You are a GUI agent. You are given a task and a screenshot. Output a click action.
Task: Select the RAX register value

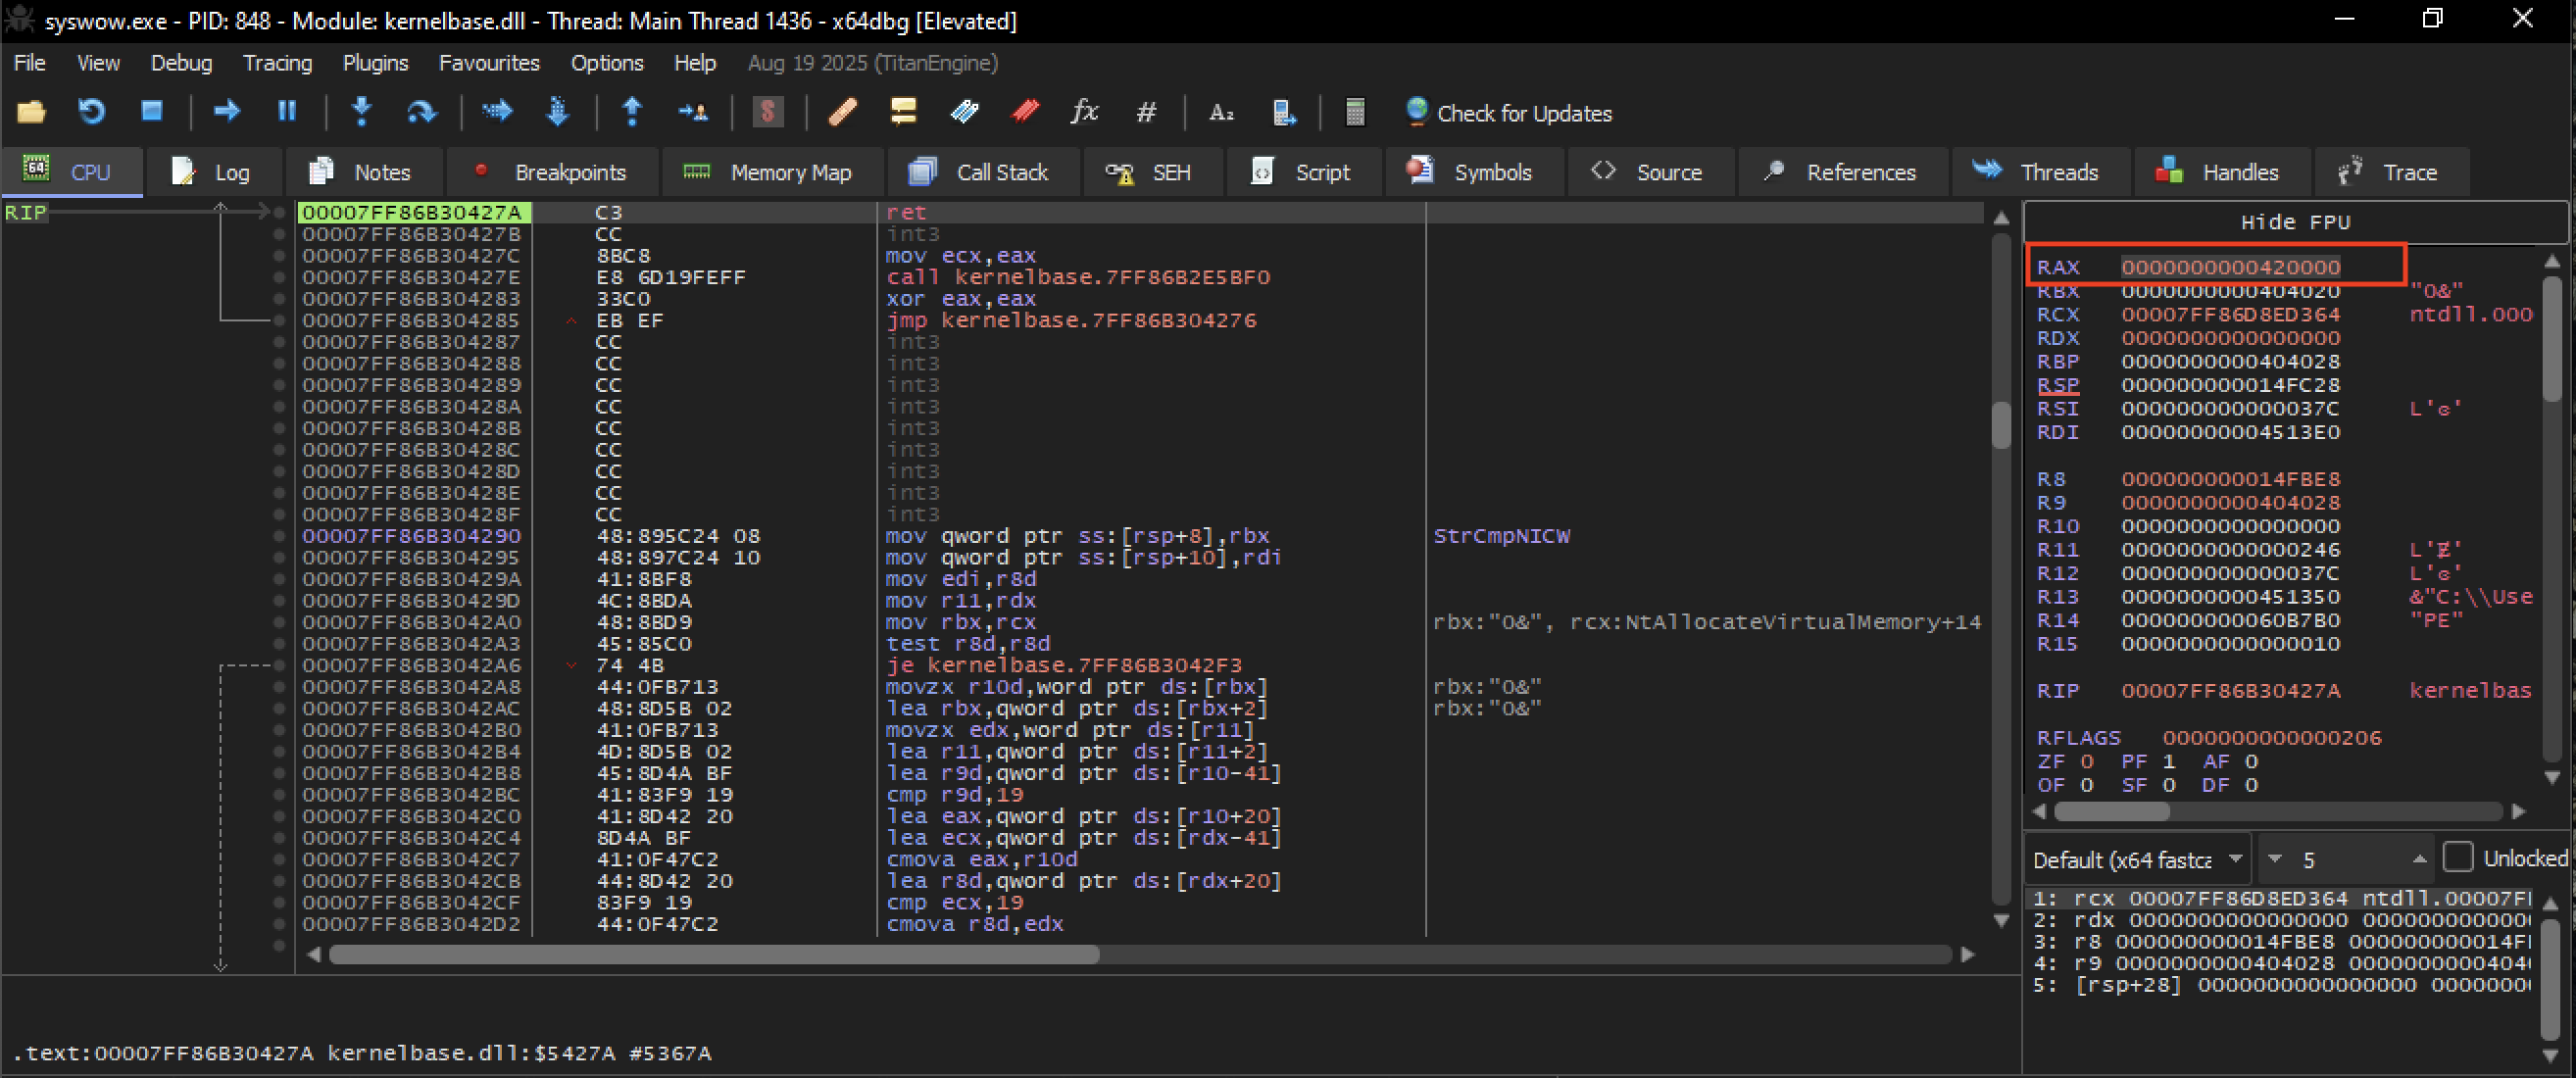coord(2230,267)
